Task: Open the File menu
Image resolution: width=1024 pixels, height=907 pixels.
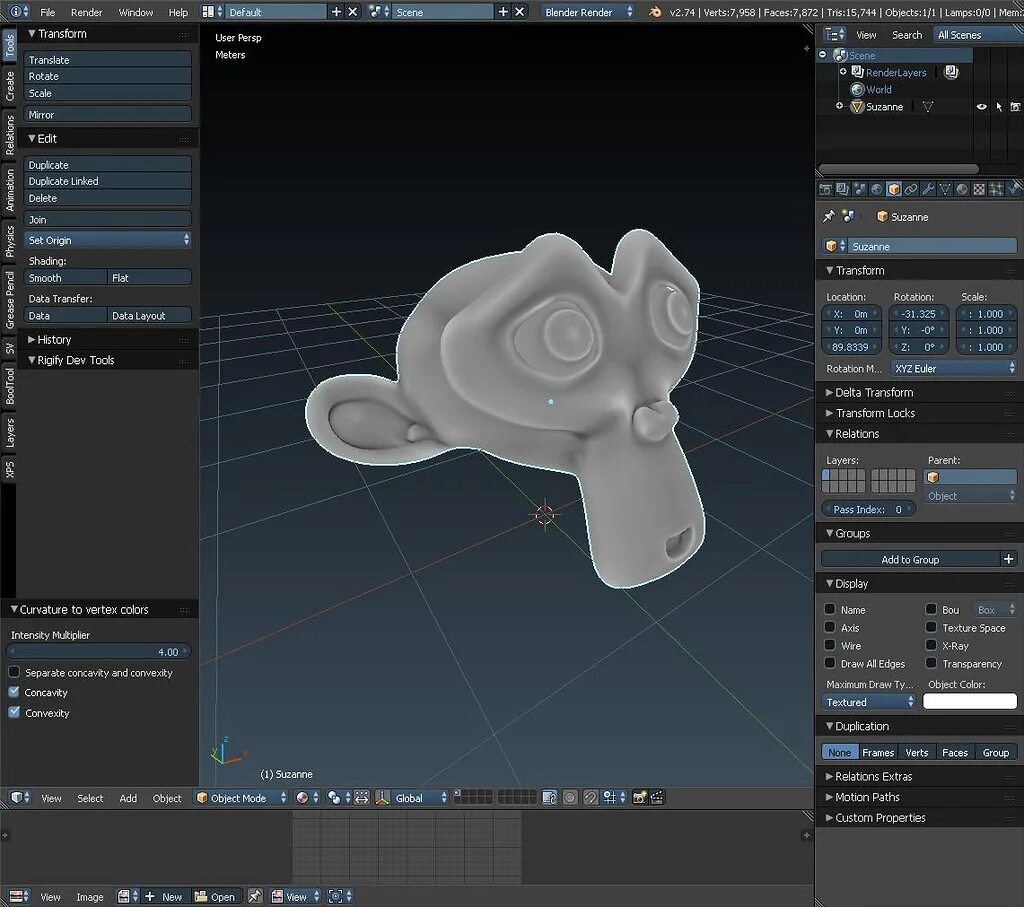Action: (48, 12)
